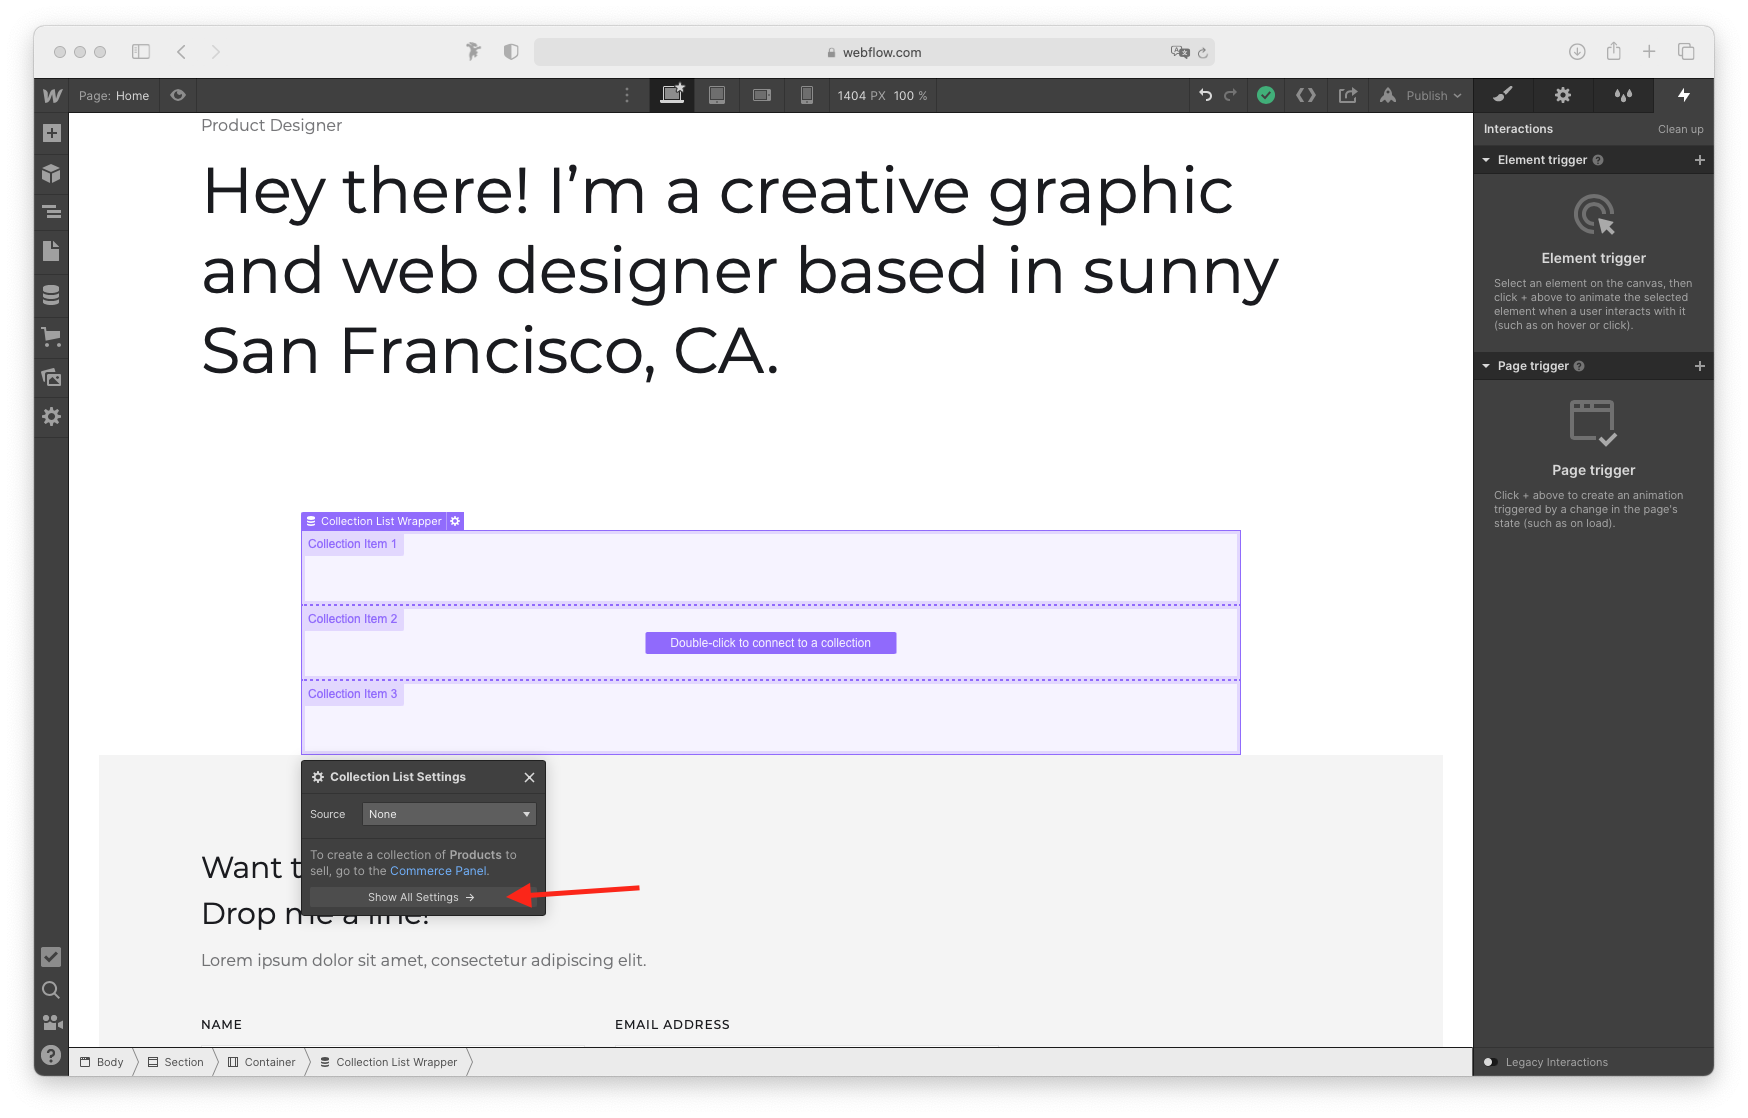Open the Export Code view
The image size is (1748, 1118).
click(x=1306, y=95)
